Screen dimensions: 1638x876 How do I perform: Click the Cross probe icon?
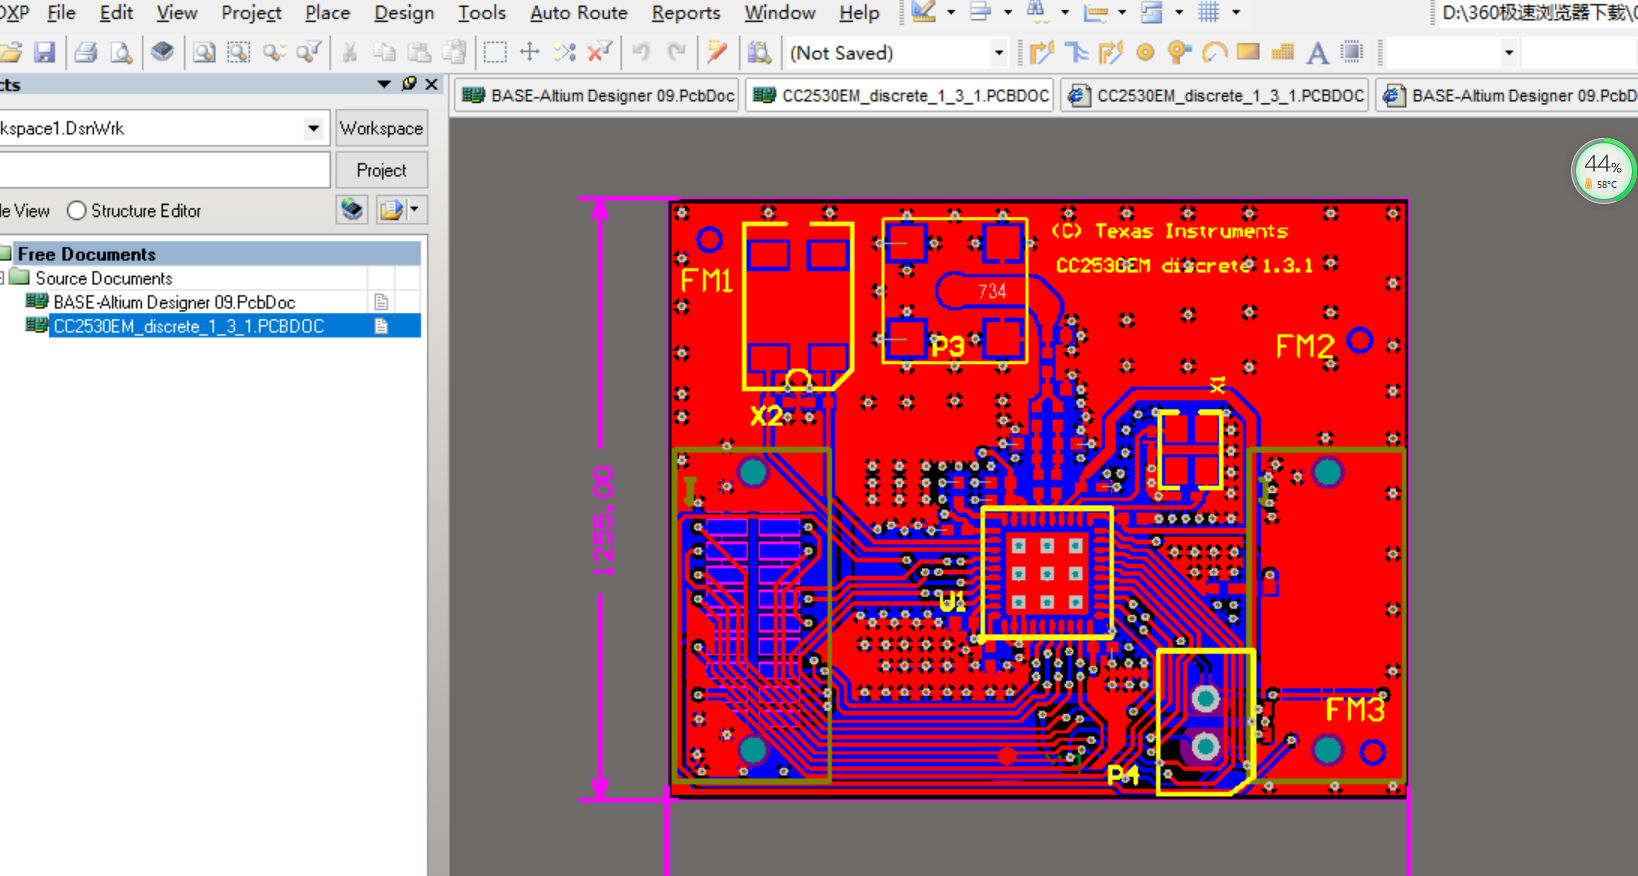[717, 52]
